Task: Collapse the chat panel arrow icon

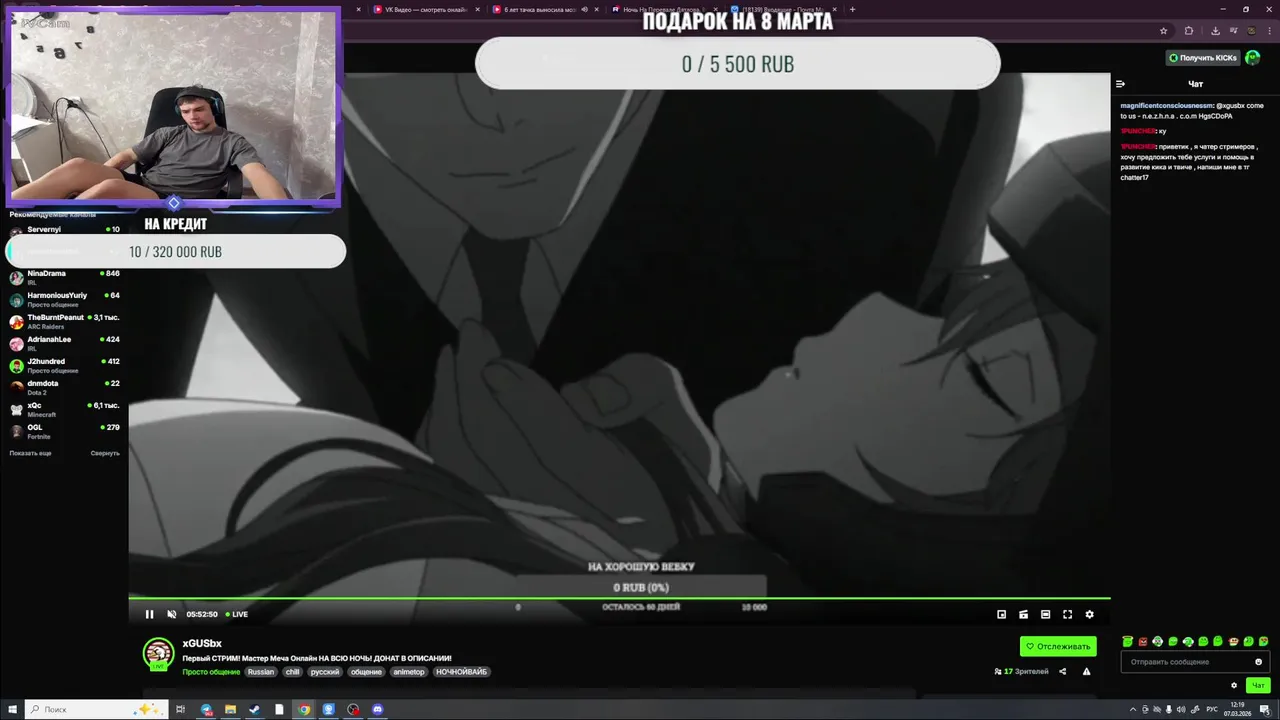Action: 1121,84
